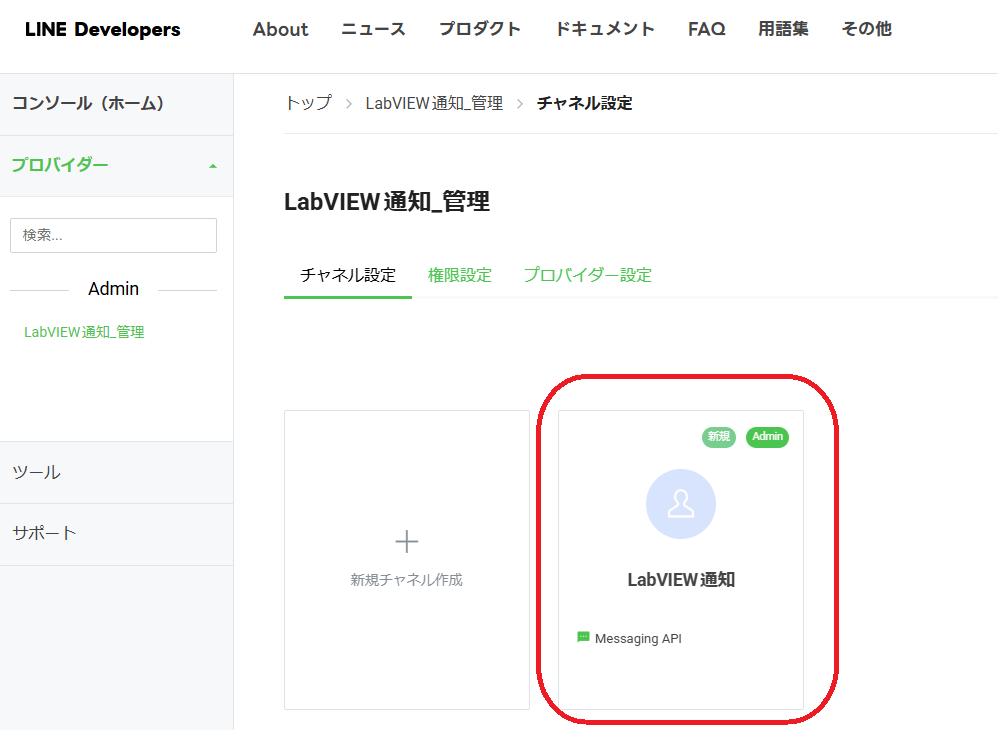The image size is (998, 730).
Task: Open ツール in the sidebar
Action: 116,472
